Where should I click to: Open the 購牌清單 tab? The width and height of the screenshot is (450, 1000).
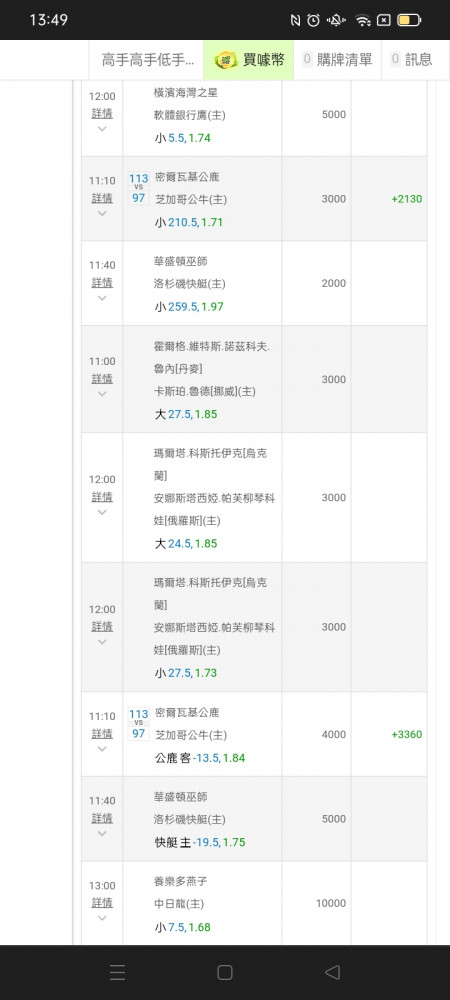(x=337, y=60)
